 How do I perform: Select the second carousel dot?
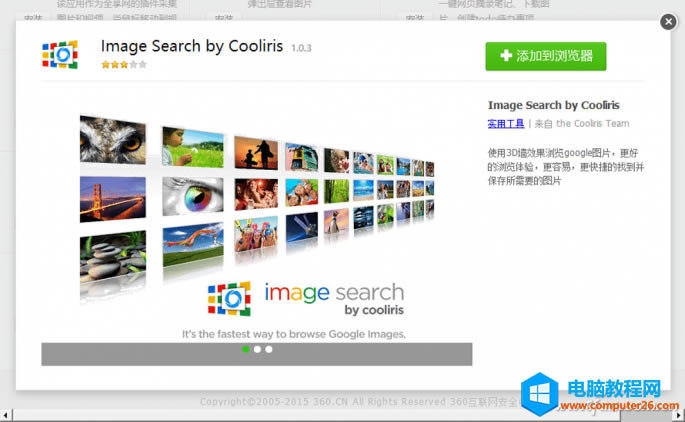coord(257,349)
